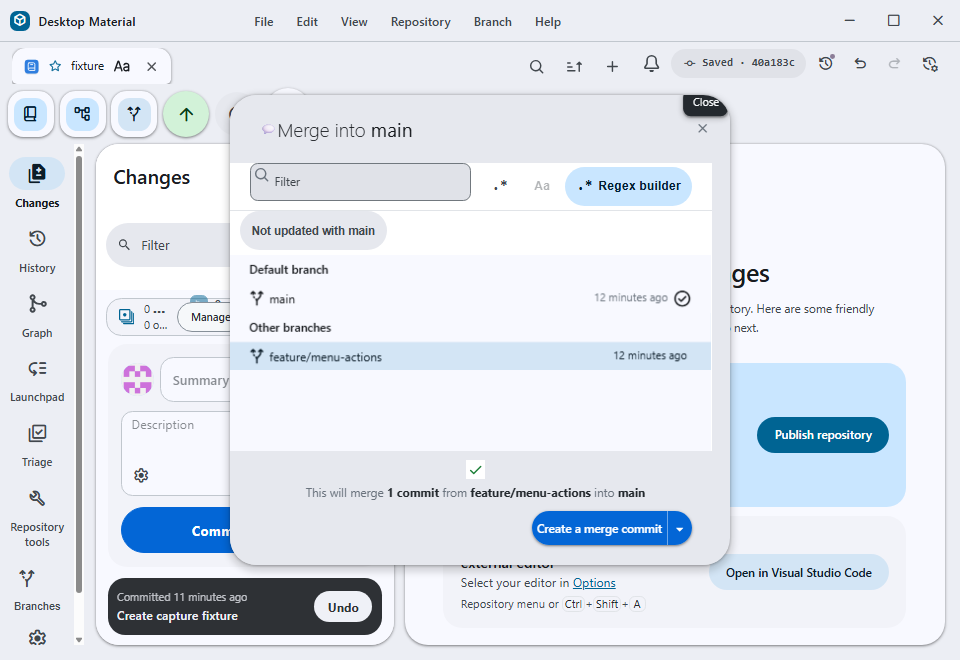Click Create a merge commit button
Image resolution: width=960 pixels, height=660 pixels.
[x=599, y=529]
